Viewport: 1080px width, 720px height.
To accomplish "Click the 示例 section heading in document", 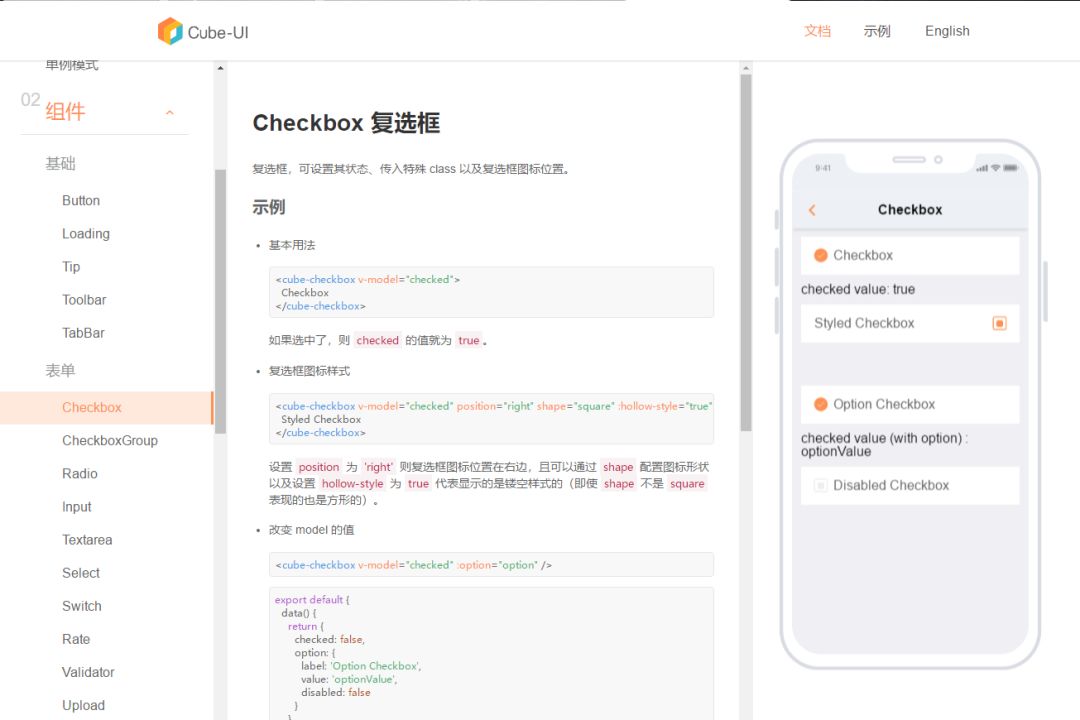I will pyautogui.click(x=269, y=207).
